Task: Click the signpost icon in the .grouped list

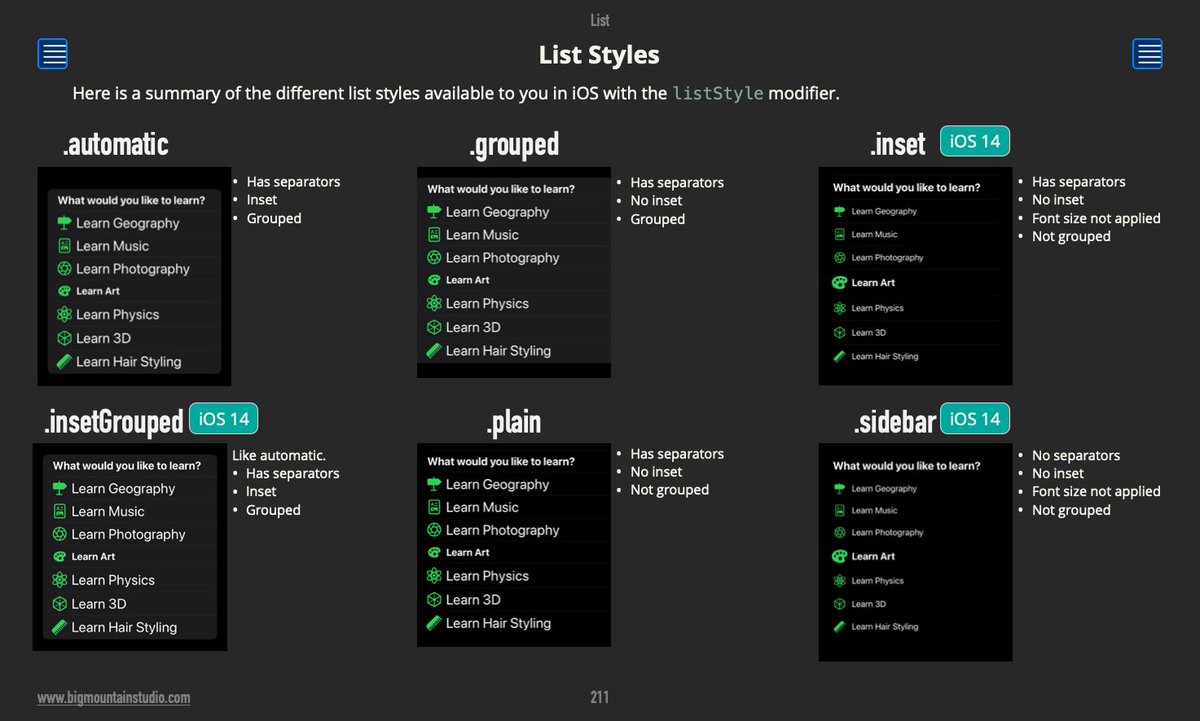Action: (434, 212)
